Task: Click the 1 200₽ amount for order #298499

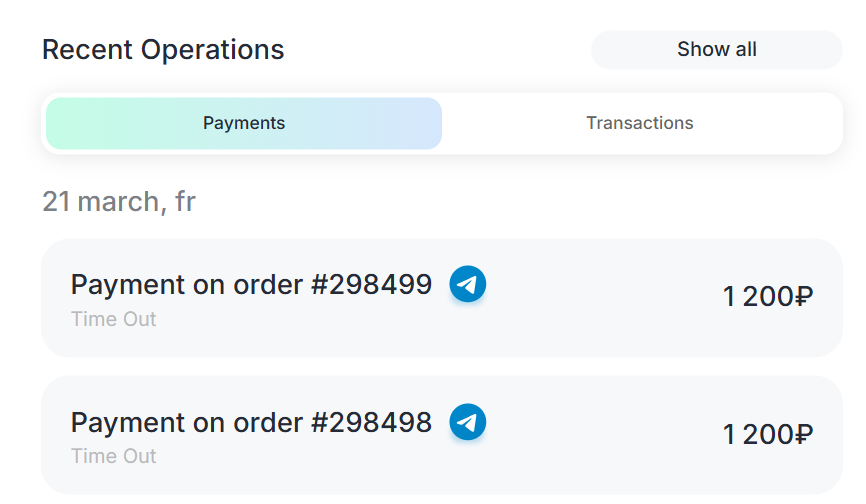Action: pos(767,297)
